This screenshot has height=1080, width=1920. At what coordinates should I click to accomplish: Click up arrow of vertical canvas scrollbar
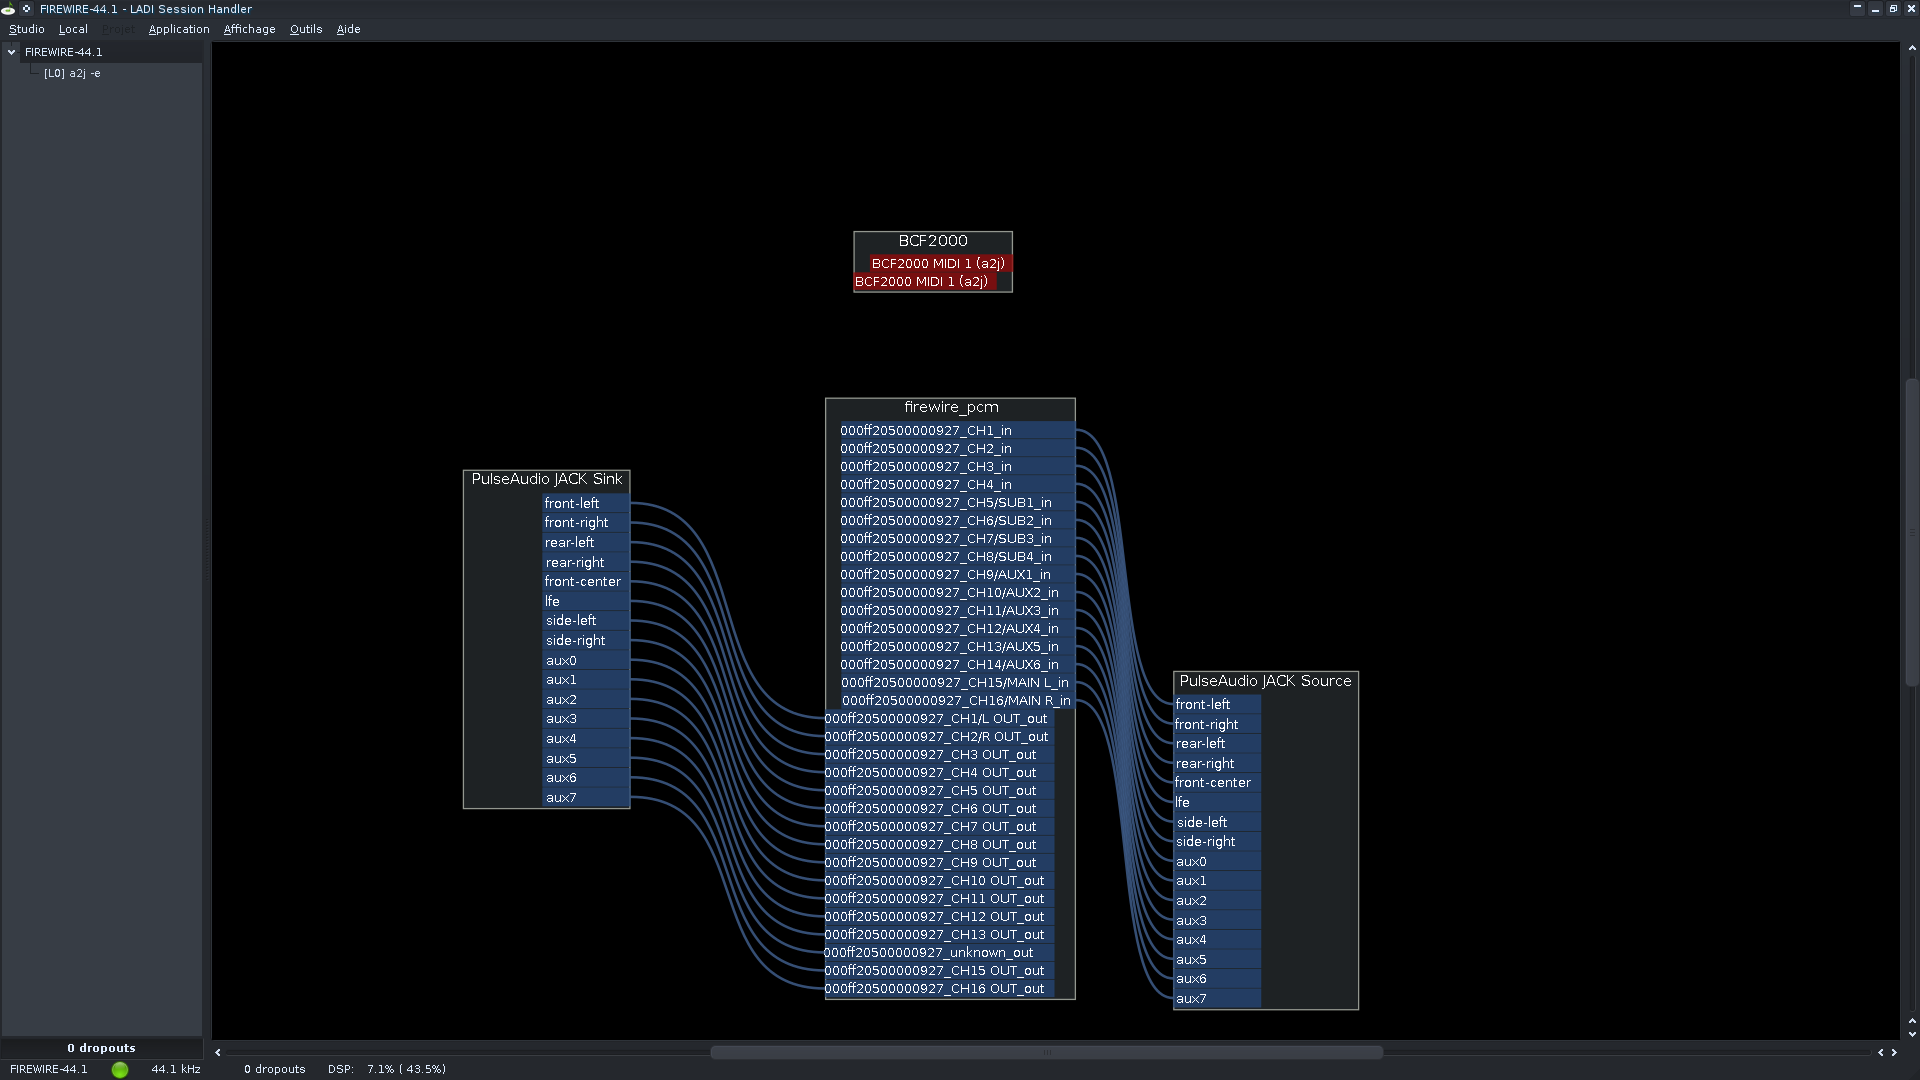(x=1911, y=47)
